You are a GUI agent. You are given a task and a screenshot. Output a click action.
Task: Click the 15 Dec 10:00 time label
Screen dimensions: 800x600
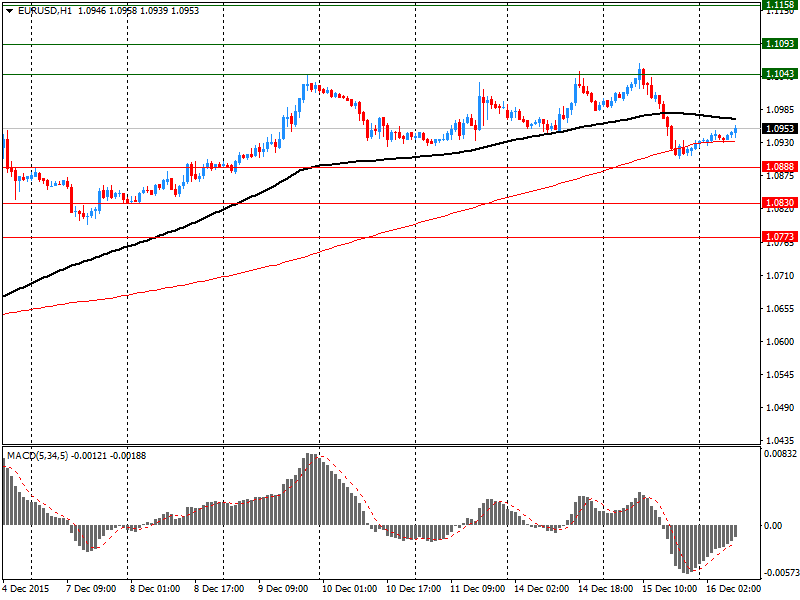point(669,589)
